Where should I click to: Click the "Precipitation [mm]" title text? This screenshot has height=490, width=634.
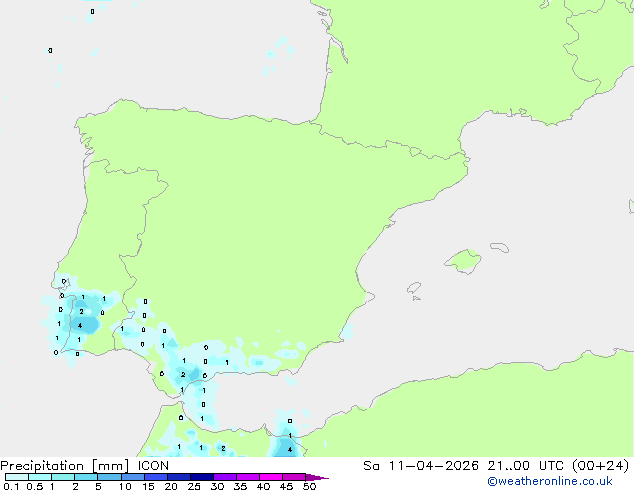tap(65, 466)
